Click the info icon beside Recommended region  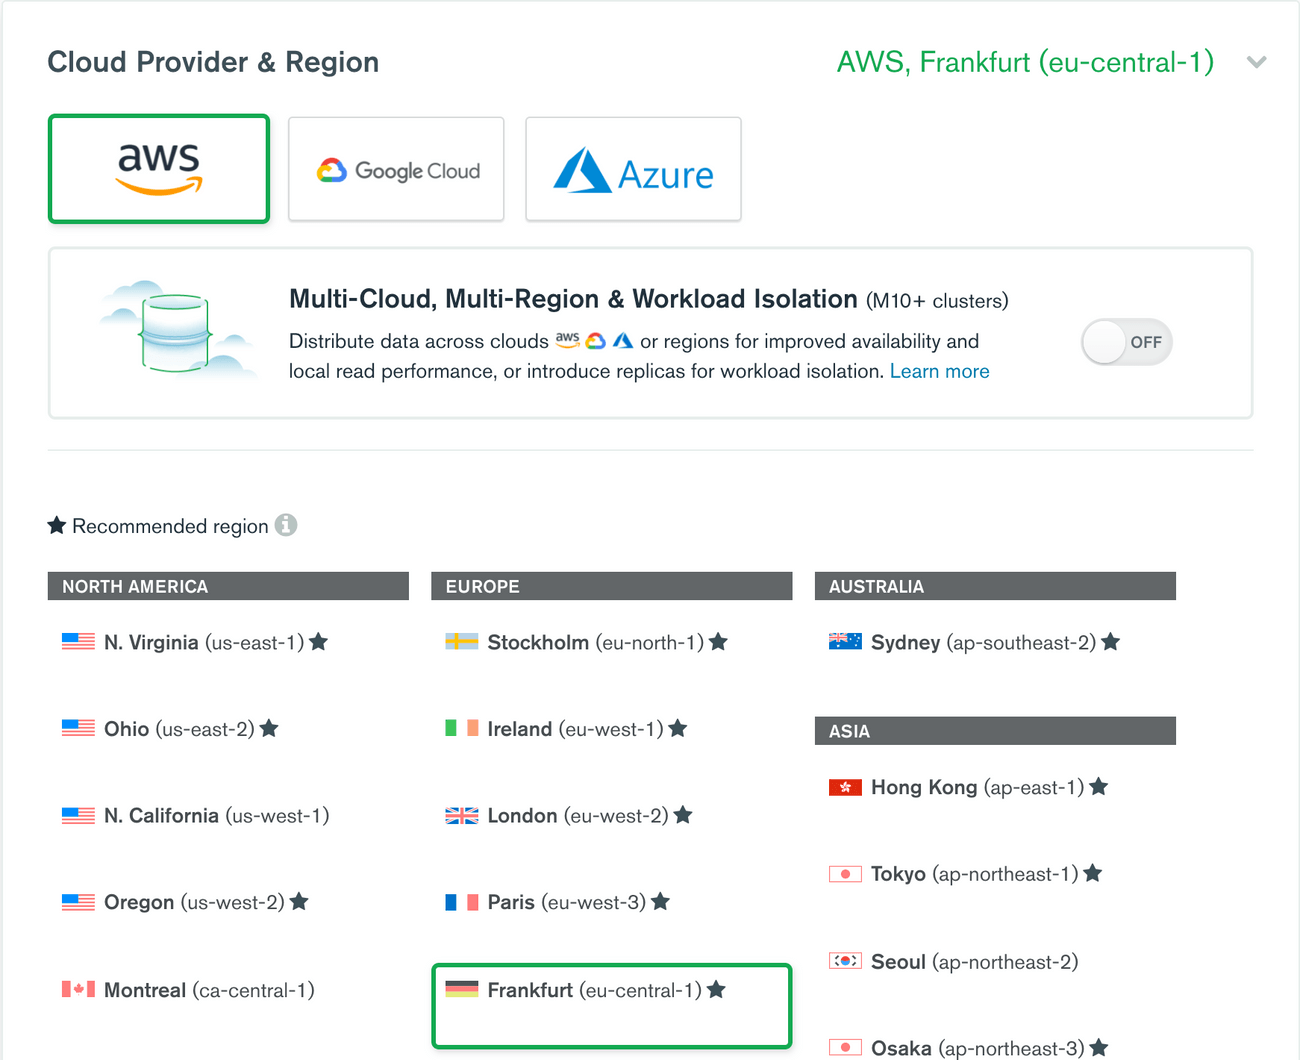(287, 525)
